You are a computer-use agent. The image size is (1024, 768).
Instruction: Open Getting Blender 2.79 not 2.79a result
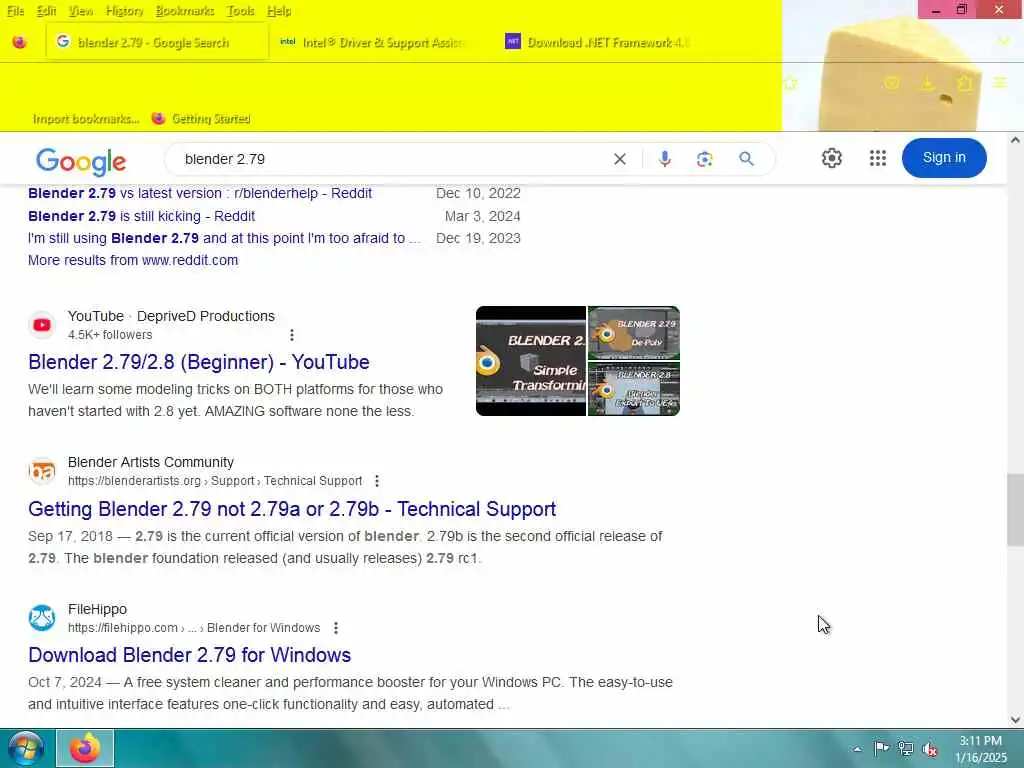[x=292, y=509]
